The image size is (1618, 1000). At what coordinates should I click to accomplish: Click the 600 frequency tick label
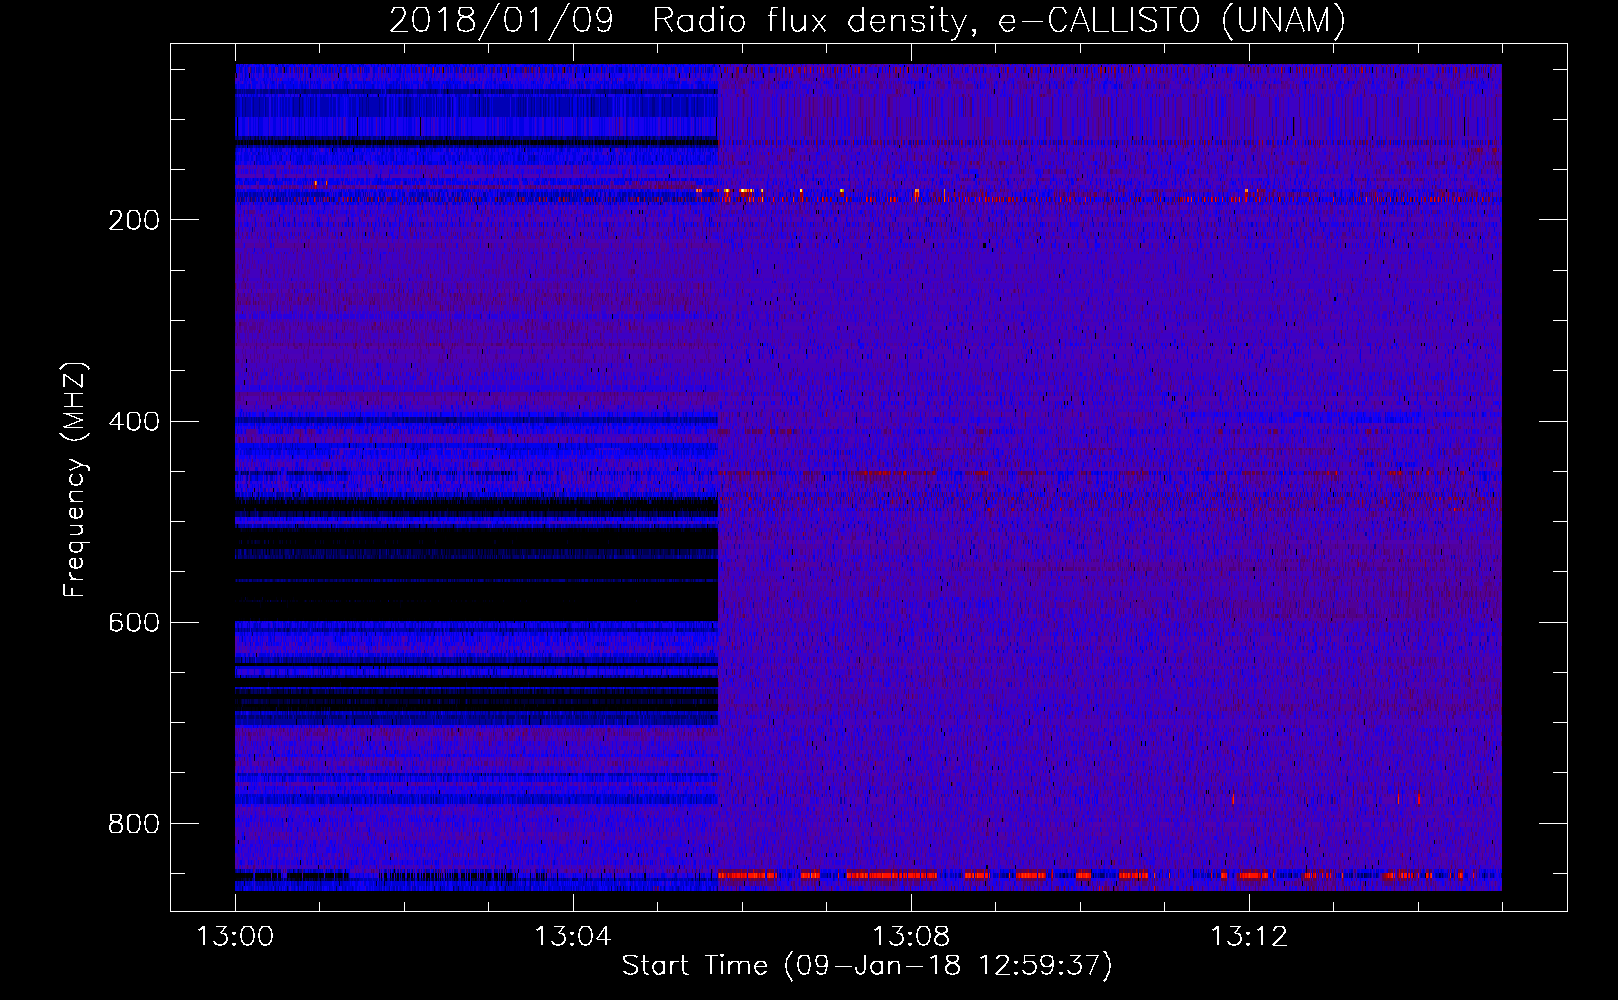[134, 622]
